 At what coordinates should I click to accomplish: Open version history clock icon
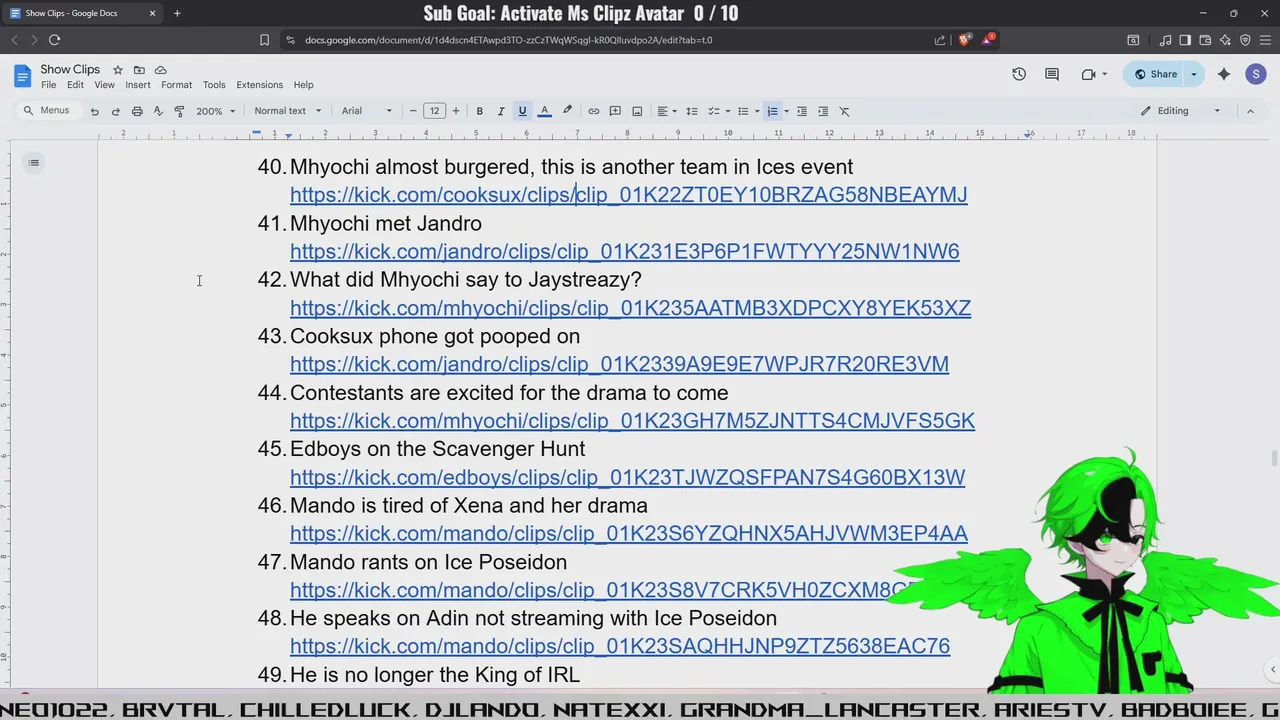(x=1019, y=74)
